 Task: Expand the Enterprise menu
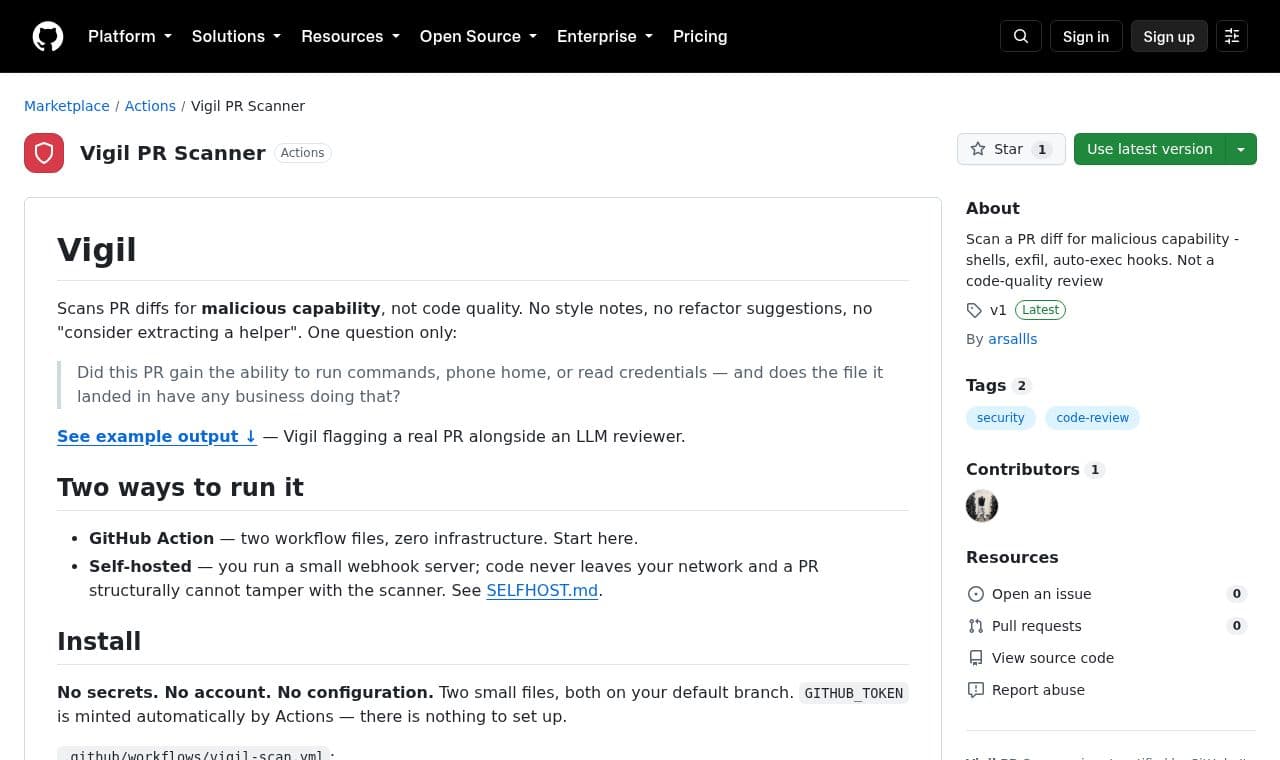(605, 36)
